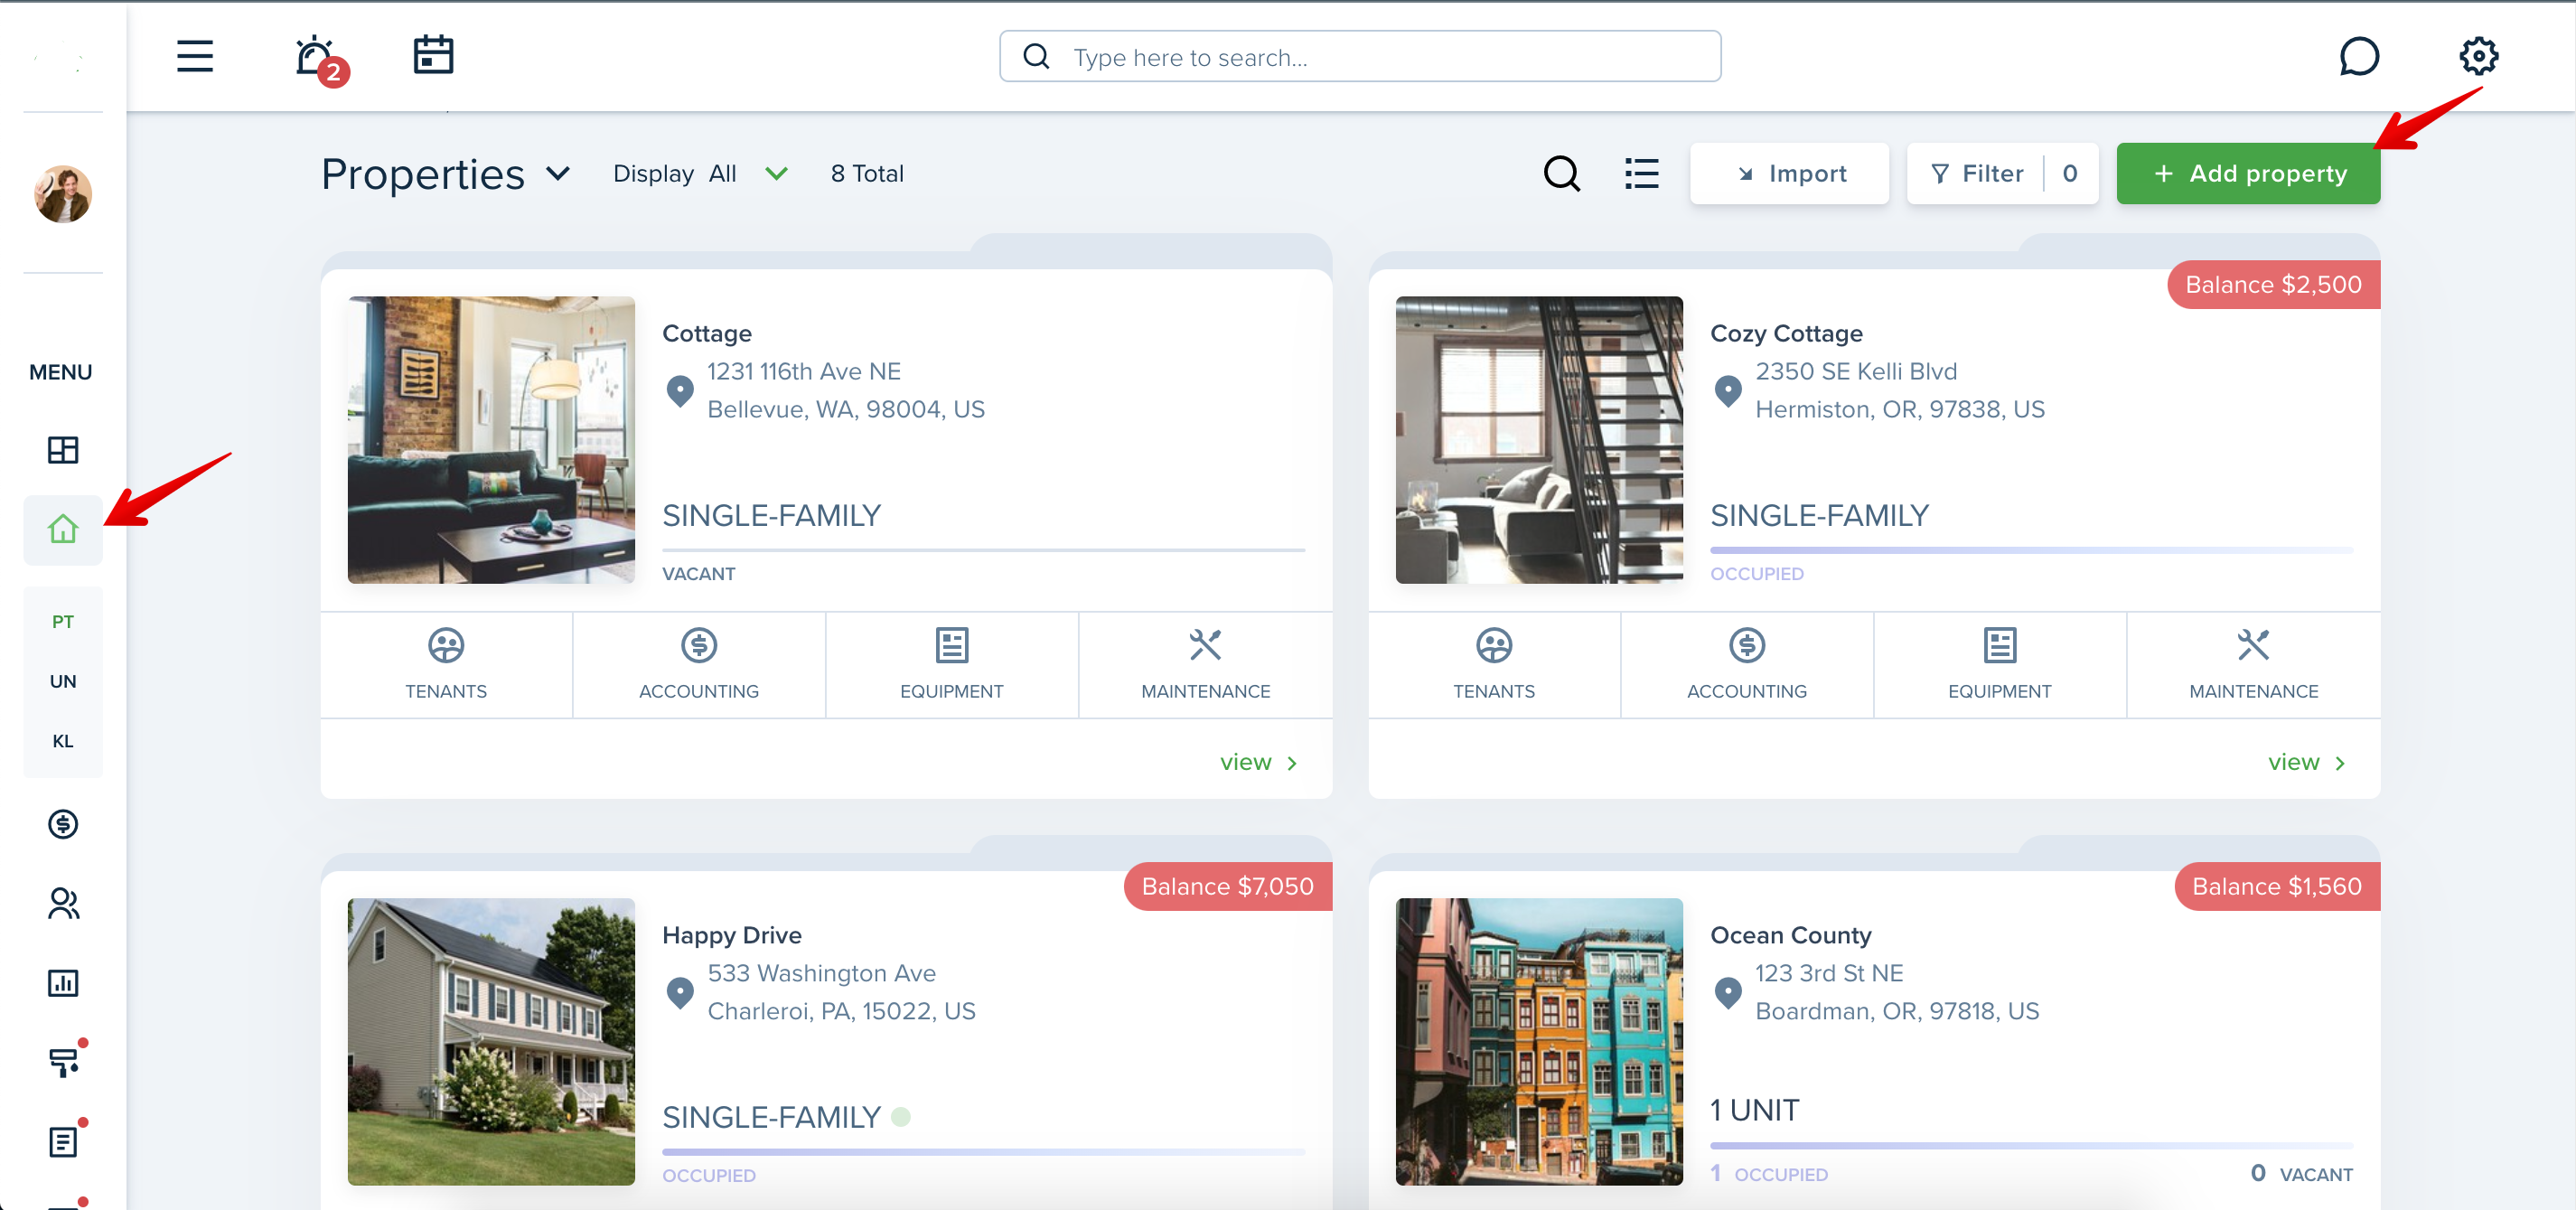Open the documents icon in sidebar
This screenshot has width=2576, height=1210.
pyautogui.click(x=65, y=1140)
